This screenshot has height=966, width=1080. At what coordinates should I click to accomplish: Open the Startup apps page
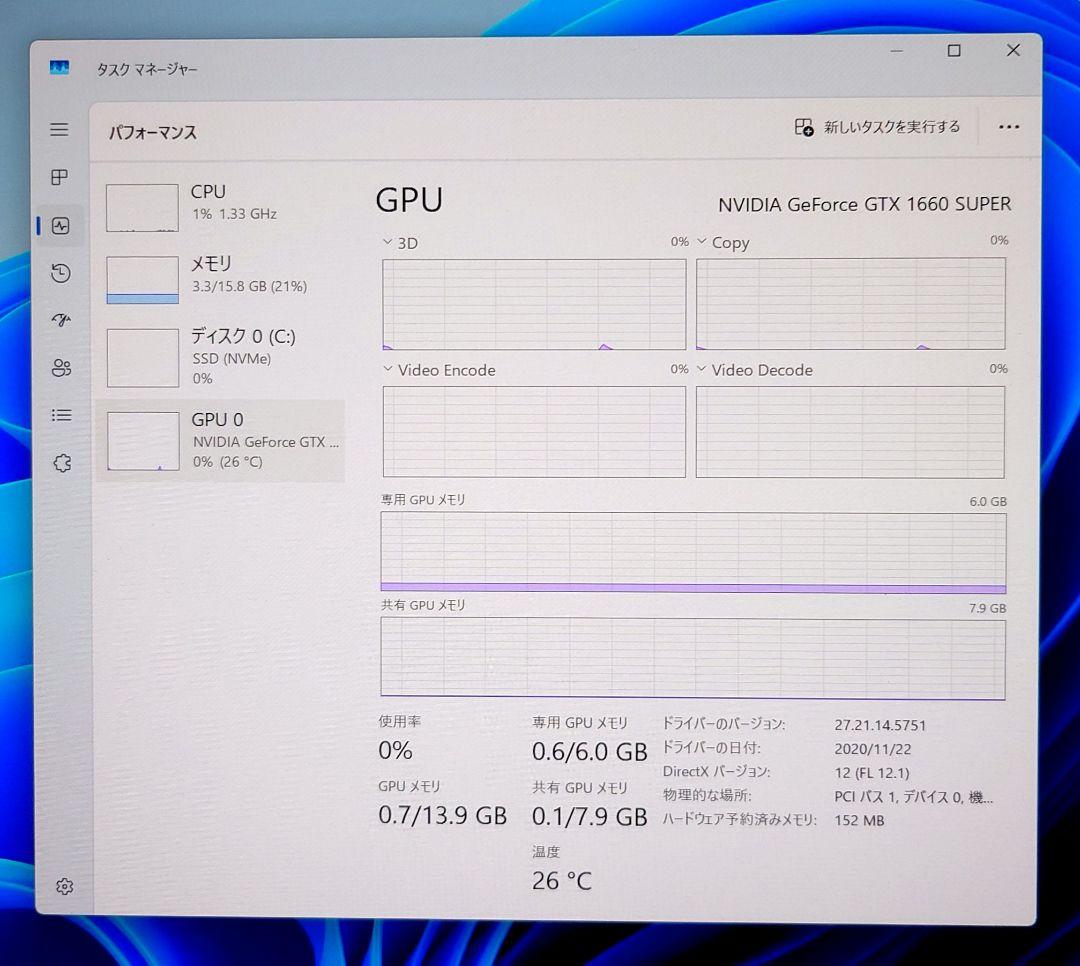point(60,320)
